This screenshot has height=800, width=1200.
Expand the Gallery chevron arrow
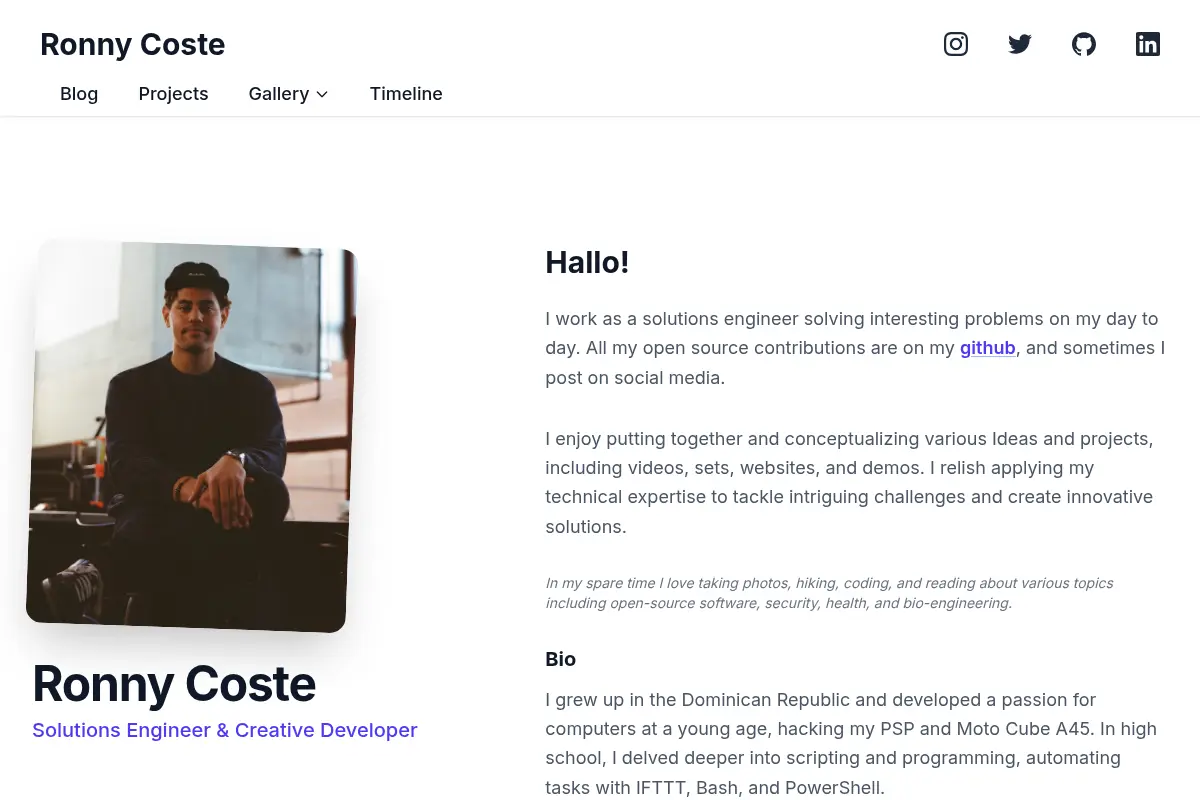pyautogui.click(x=322, y=94)
